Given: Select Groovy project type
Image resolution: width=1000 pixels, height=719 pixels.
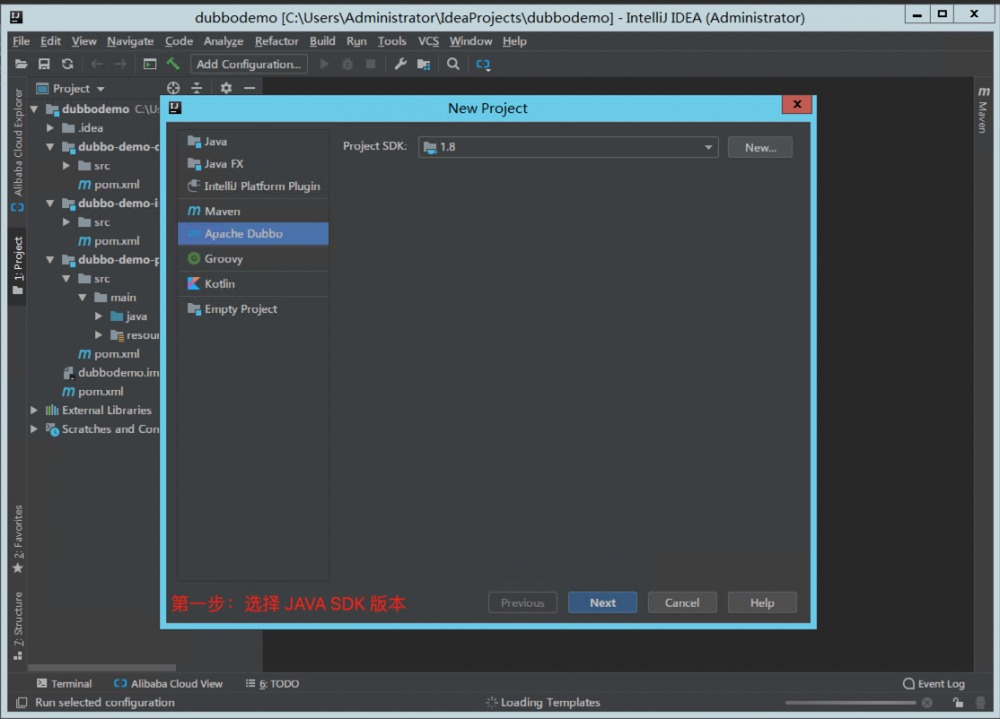Looking at the screenshot, I should (x=253, y=258).
